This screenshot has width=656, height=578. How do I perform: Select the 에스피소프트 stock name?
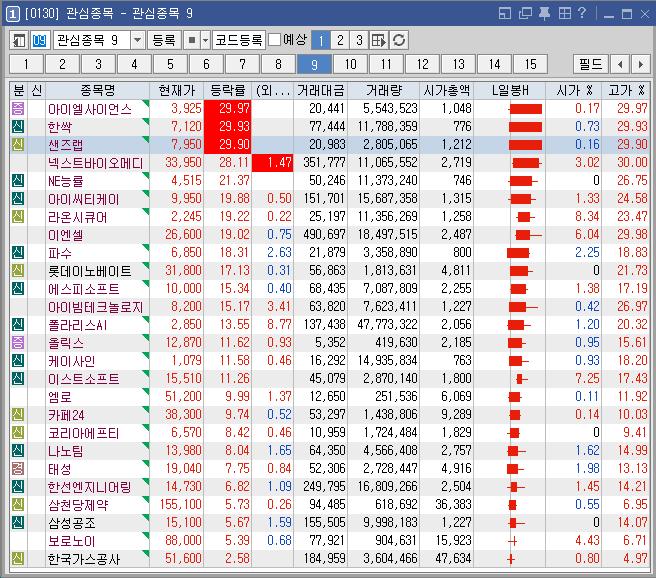(84, 289)
